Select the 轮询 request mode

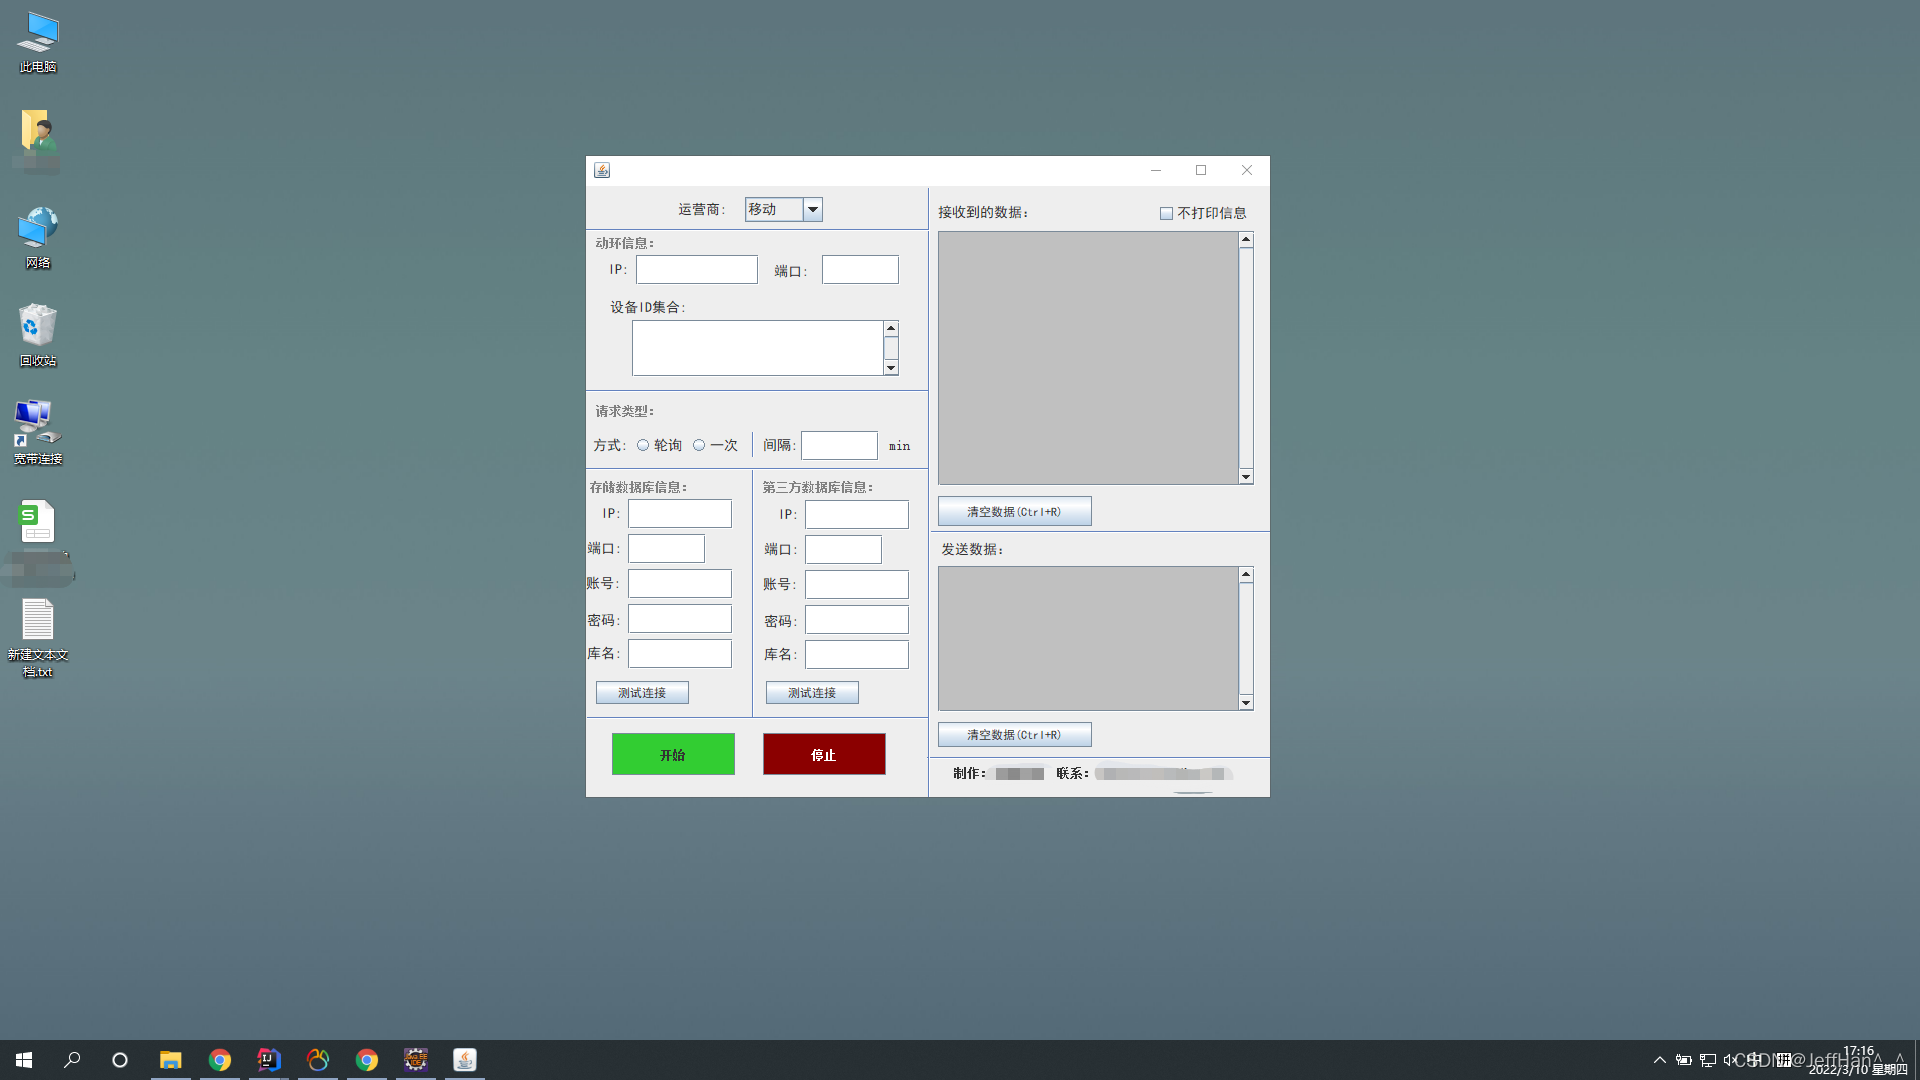(x=643, y=445)
